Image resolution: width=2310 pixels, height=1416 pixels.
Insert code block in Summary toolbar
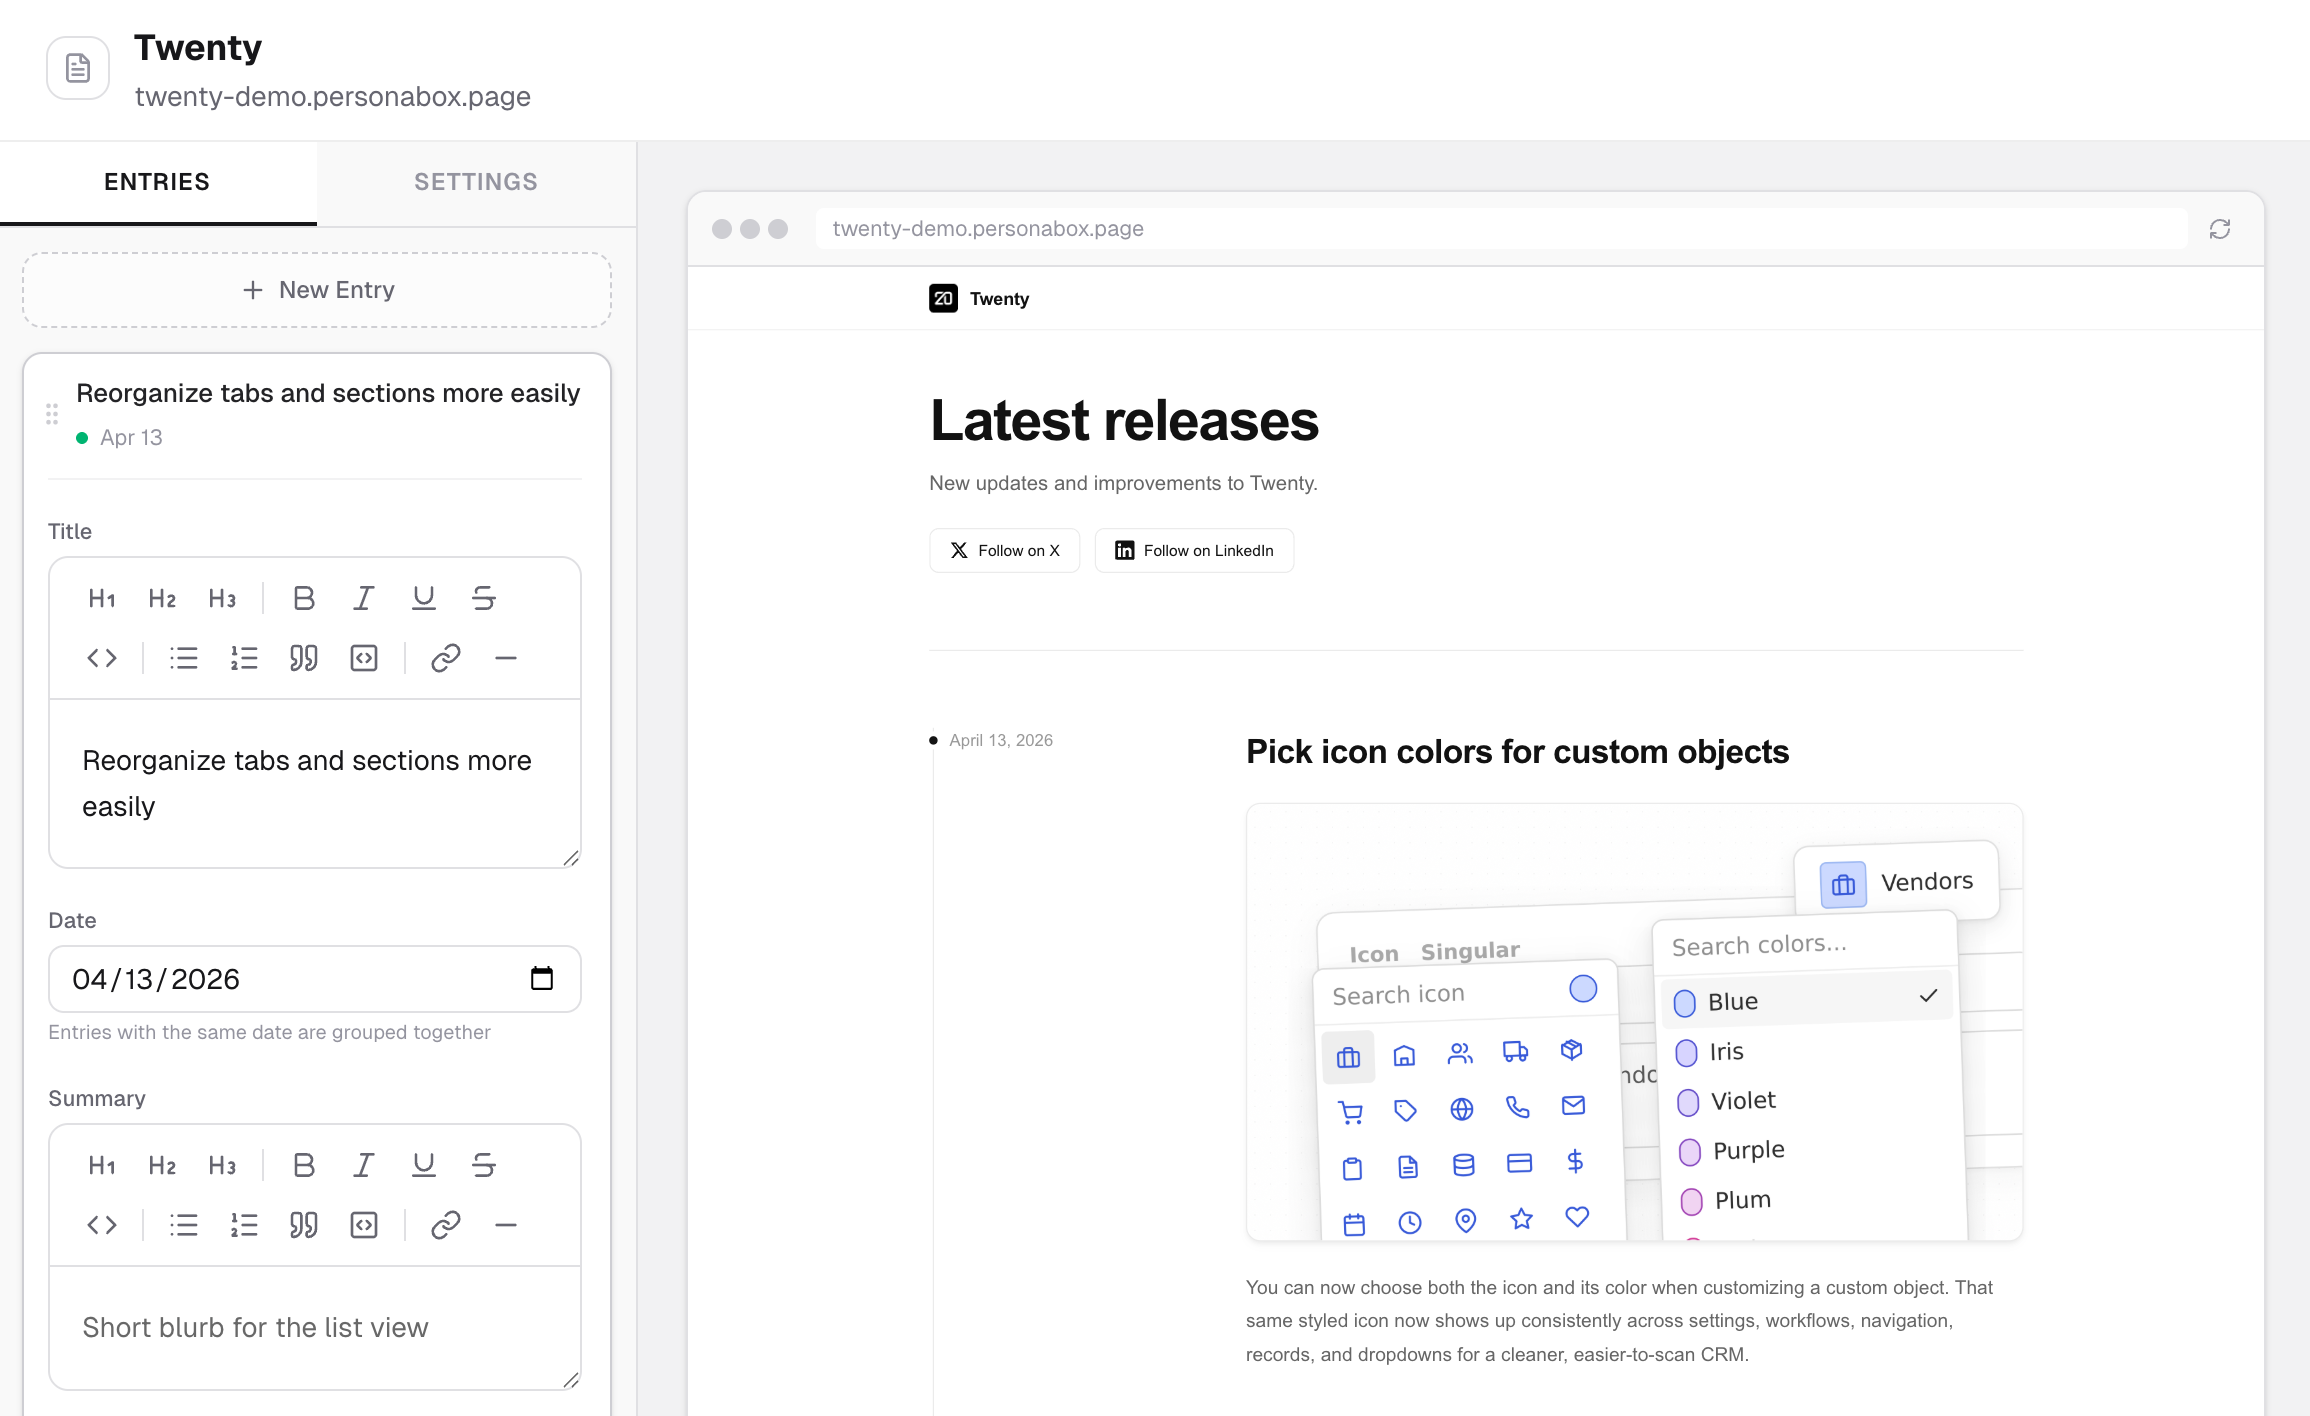[x=364, y=1225]
